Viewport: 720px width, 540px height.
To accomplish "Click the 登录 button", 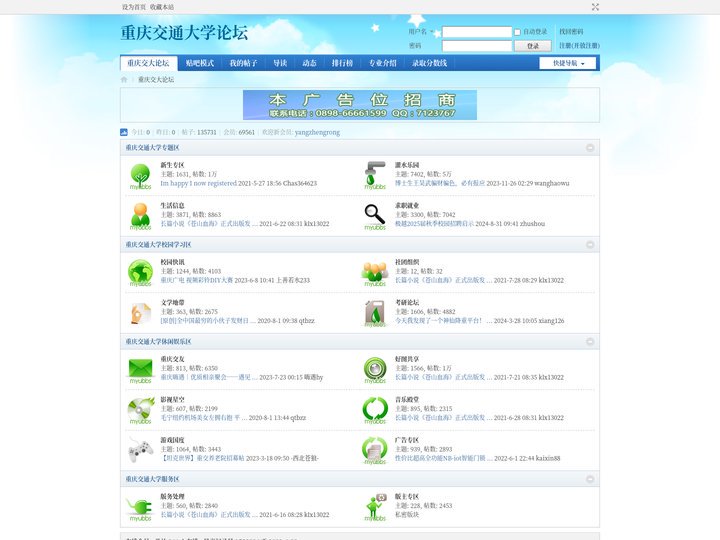I will (533, 46).
